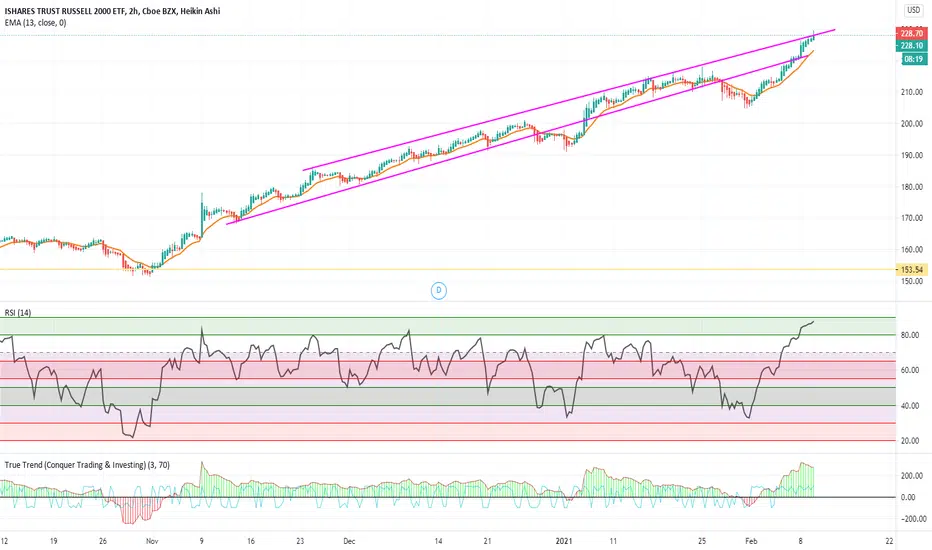
Task: Click the True Trend indicator label
Action: click(87, 465)
